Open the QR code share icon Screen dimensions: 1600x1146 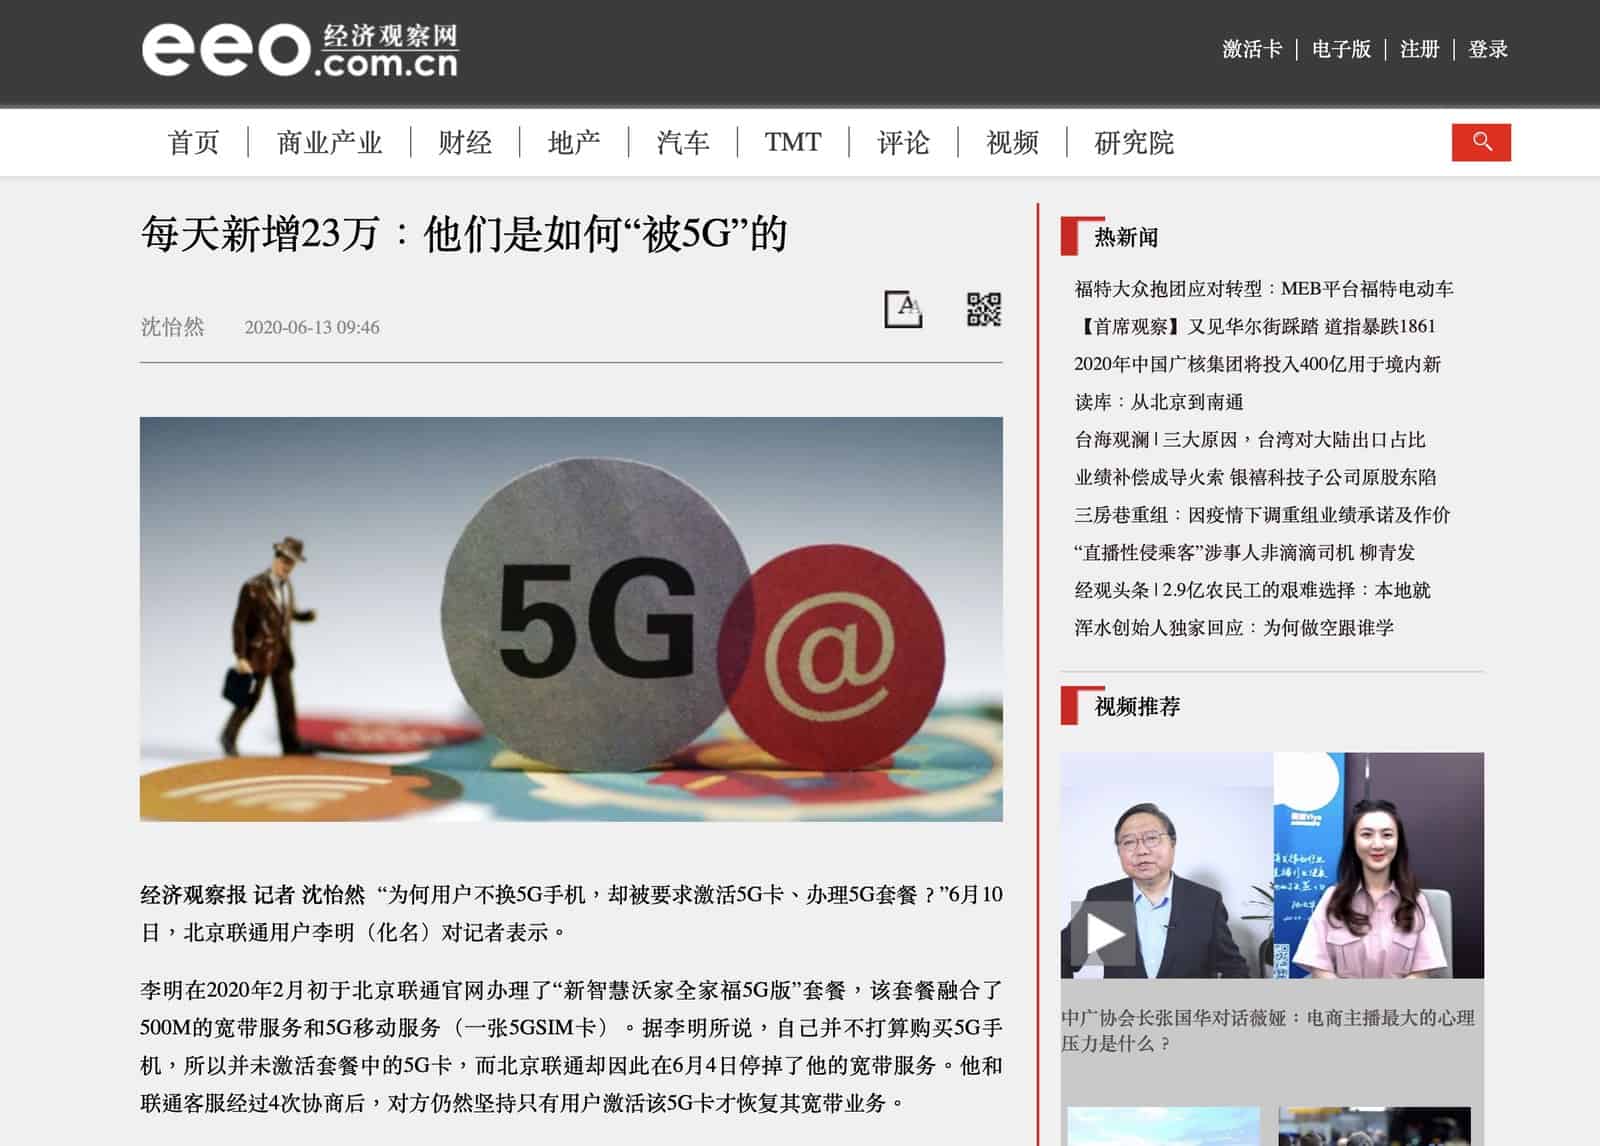click(x=984, y=309)
